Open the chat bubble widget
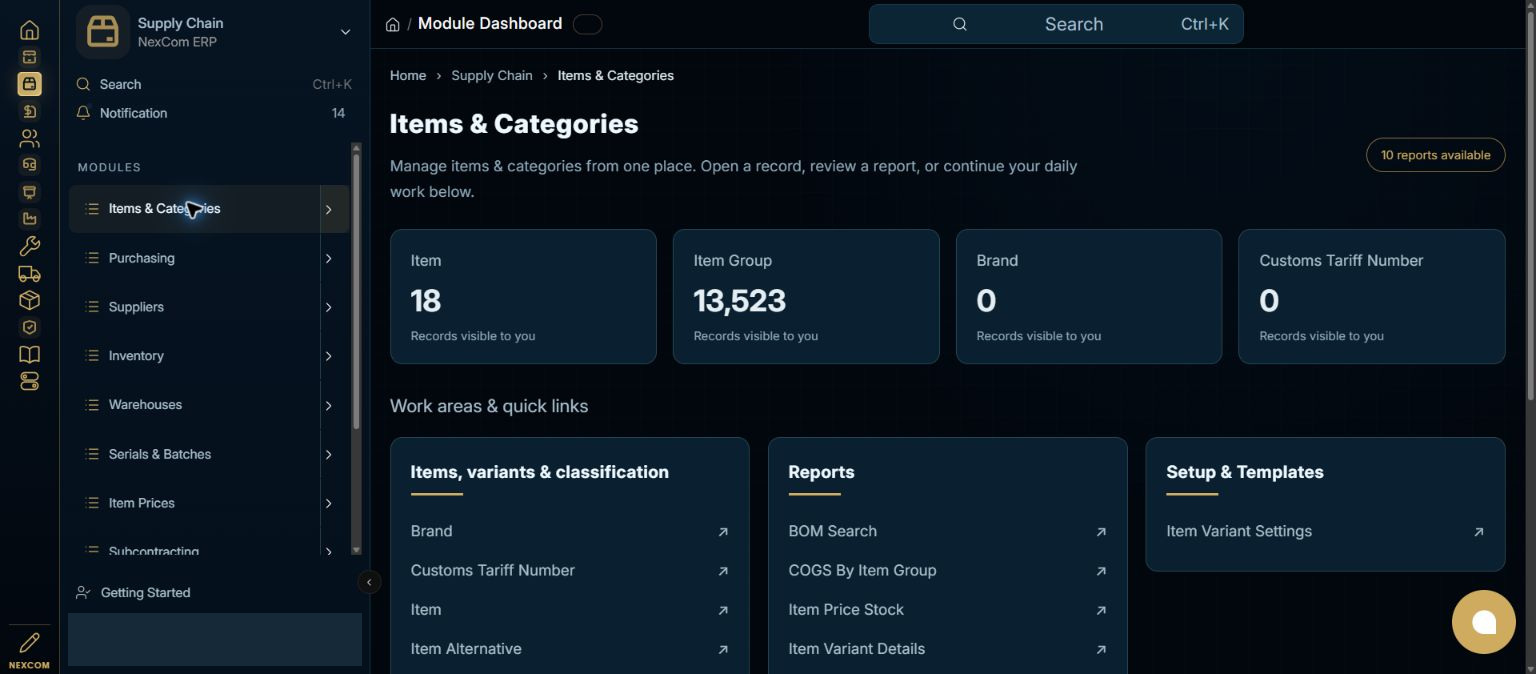Image resolution: width=1536 pixels, height=674 pixels. (x=1484, y=622)
